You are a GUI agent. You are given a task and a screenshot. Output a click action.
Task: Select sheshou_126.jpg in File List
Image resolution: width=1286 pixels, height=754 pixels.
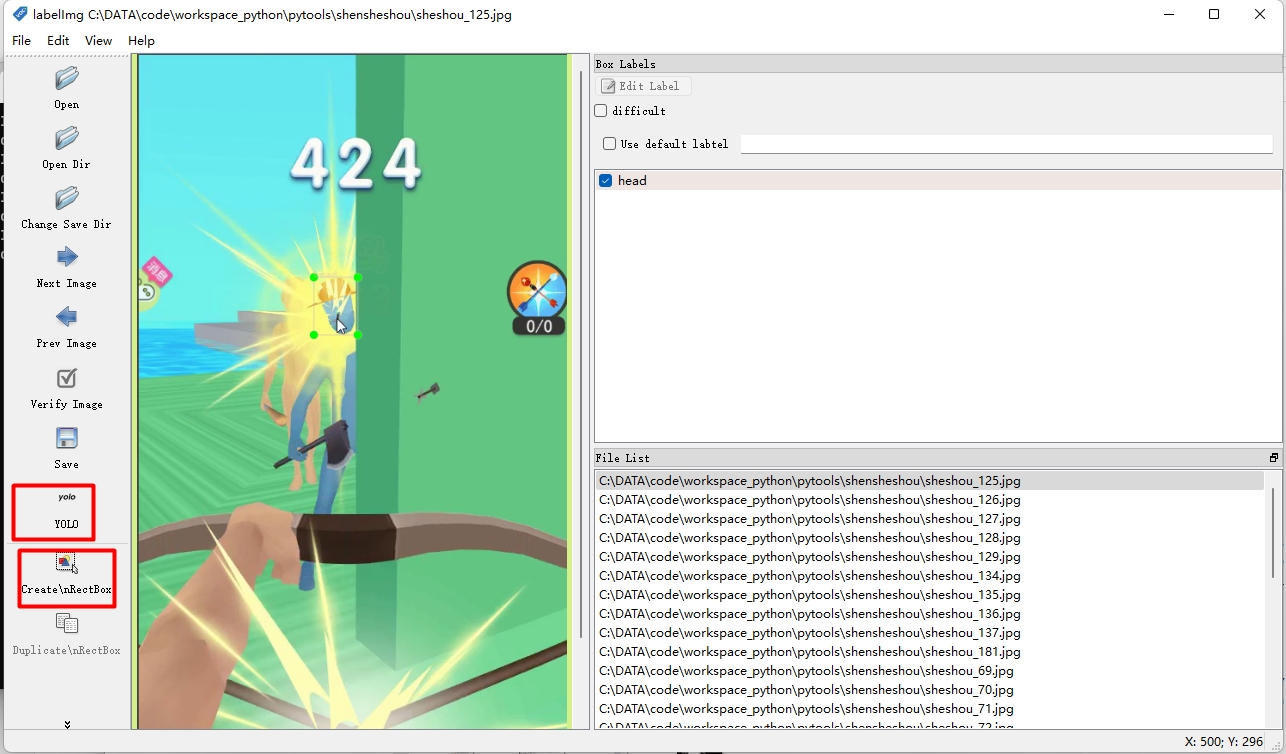930,500
